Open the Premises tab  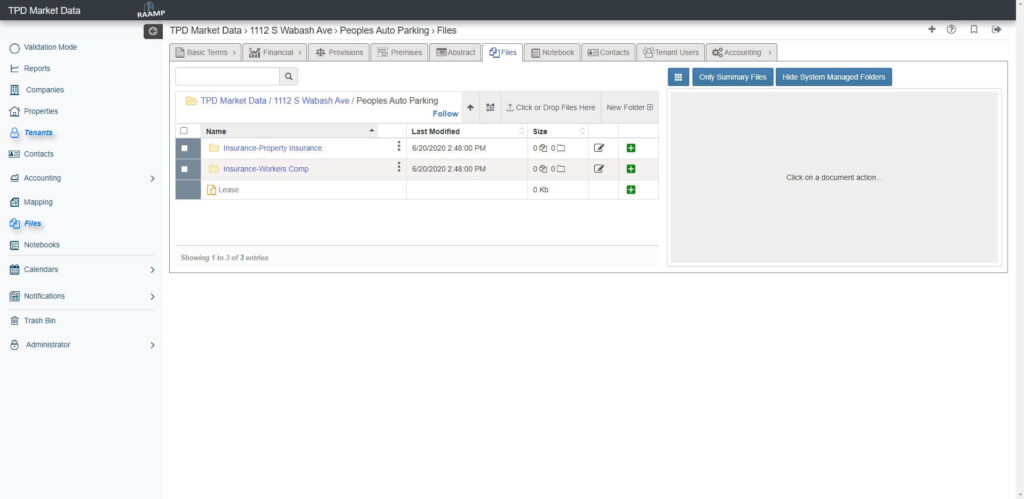coord(399,52)
